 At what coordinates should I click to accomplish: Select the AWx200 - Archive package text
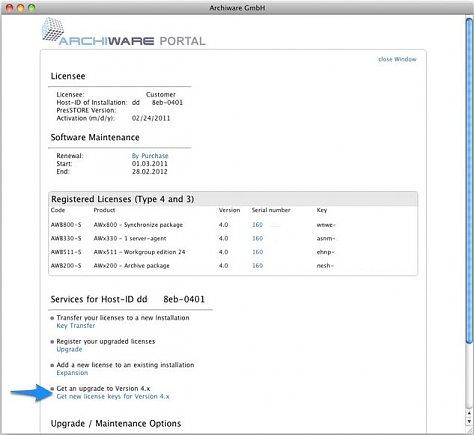pyautogui.click(x=132, y=266)
